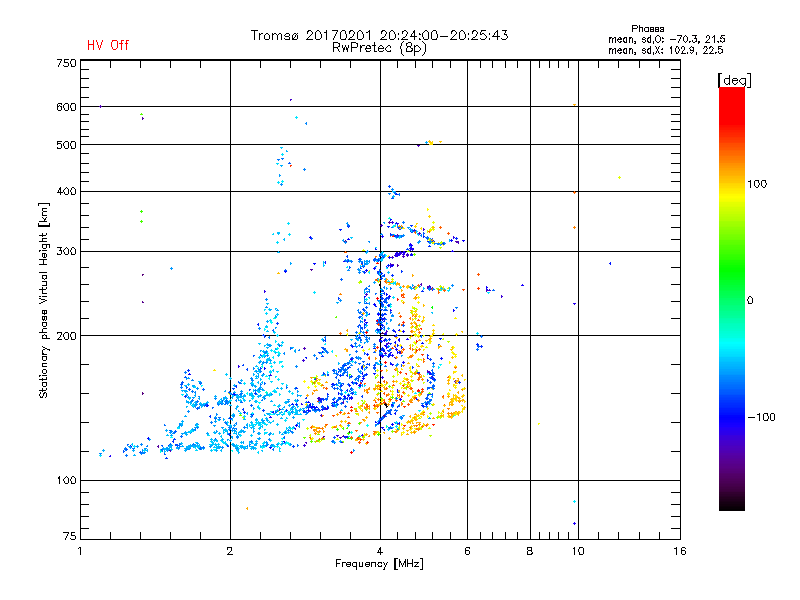Click the 'RwPretec (8p)' subtitle

379,48
